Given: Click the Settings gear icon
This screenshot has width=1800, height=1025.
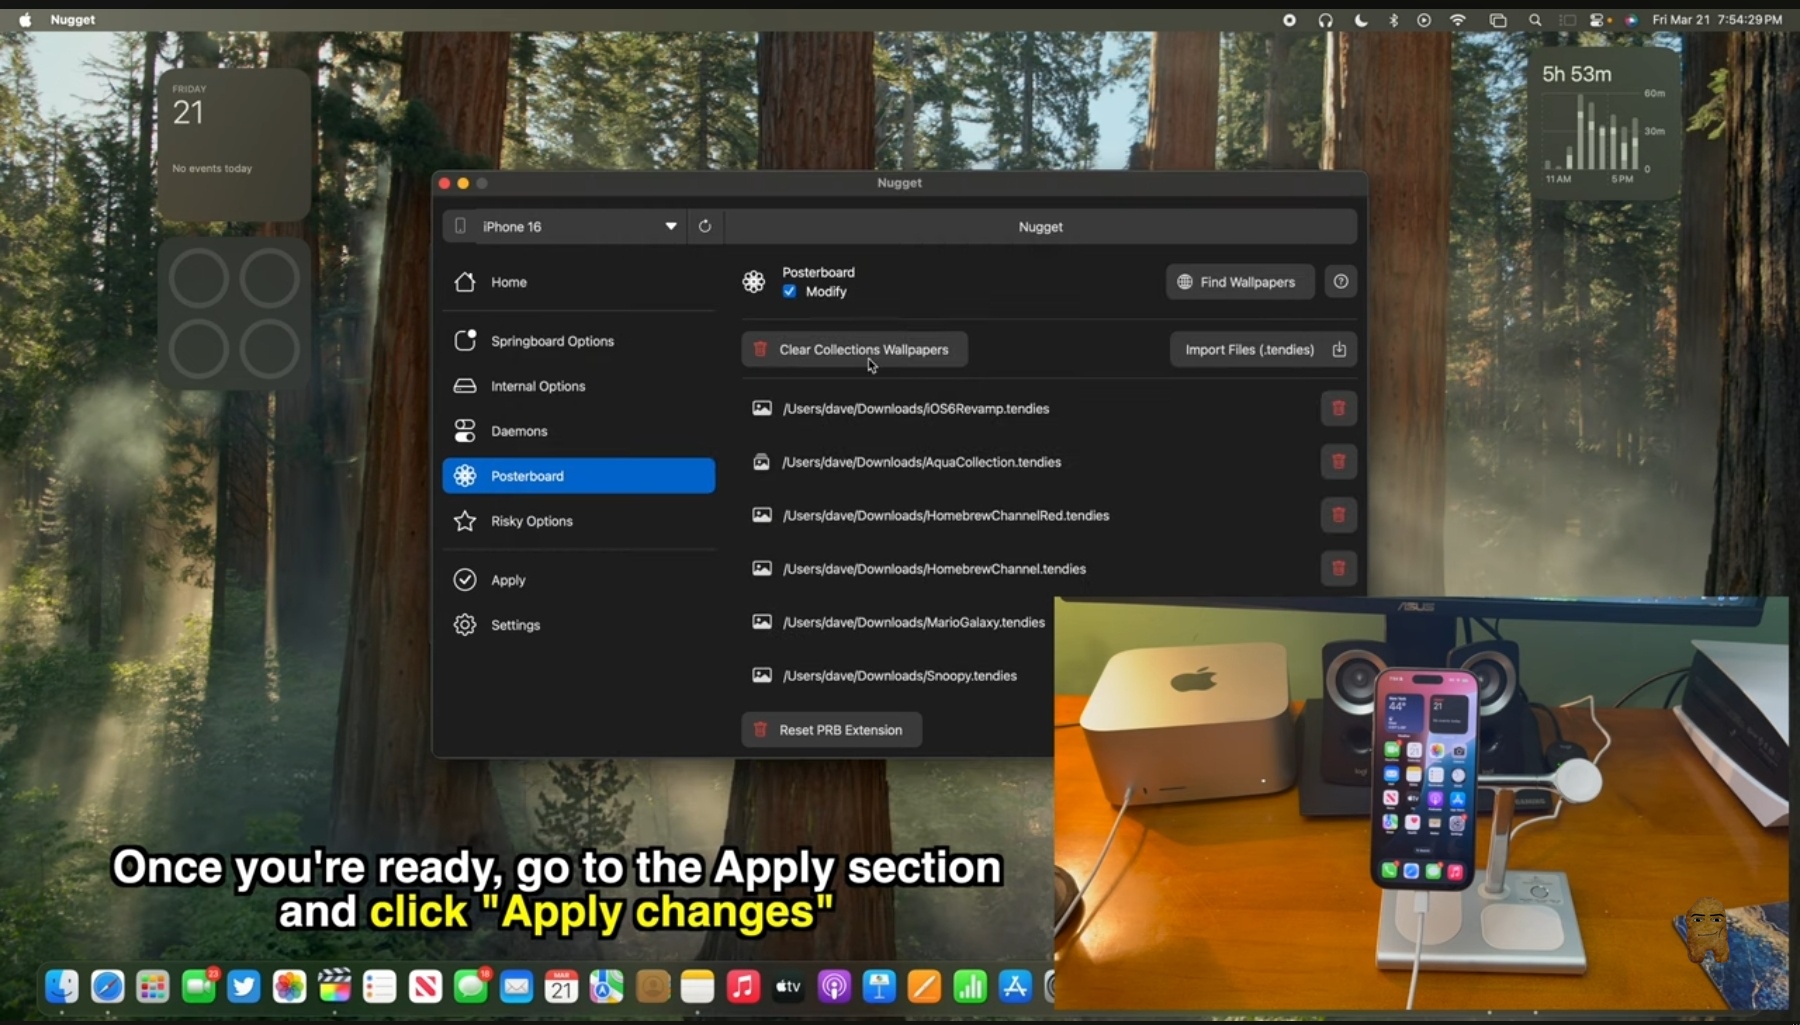Looking at the screenshot, I should click(465, 625).
